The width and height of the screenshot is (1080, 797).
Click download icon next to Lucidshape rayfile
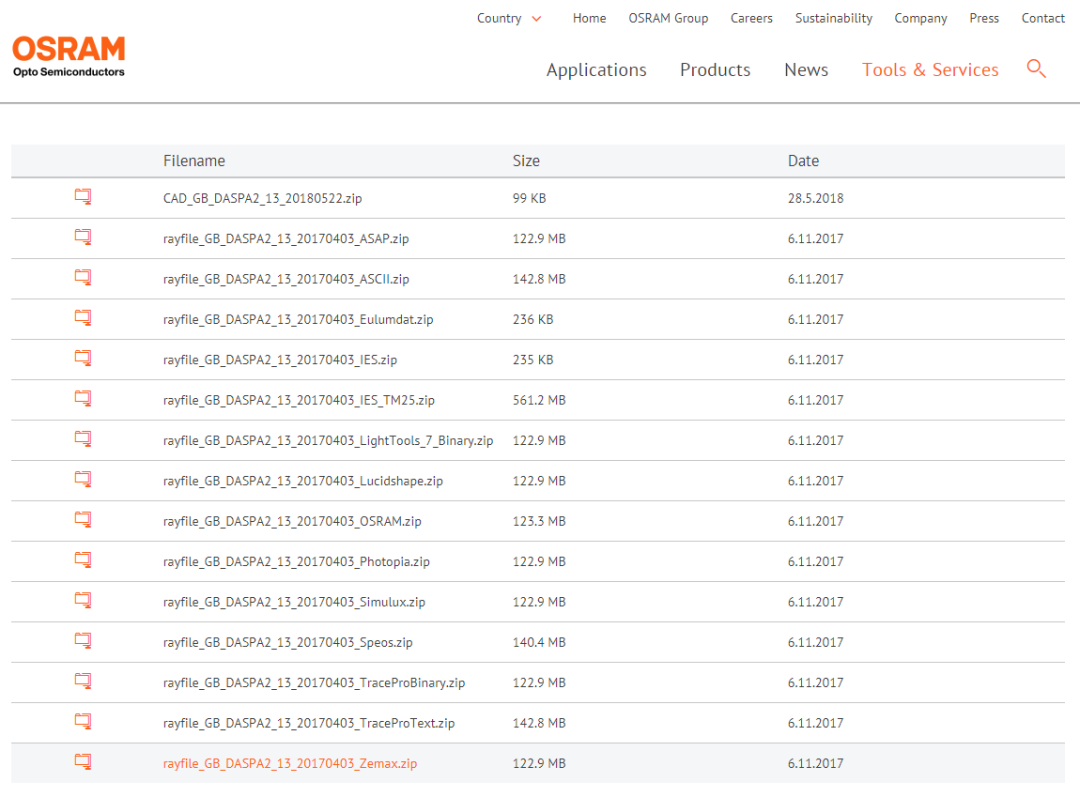(x=83, y=480)
